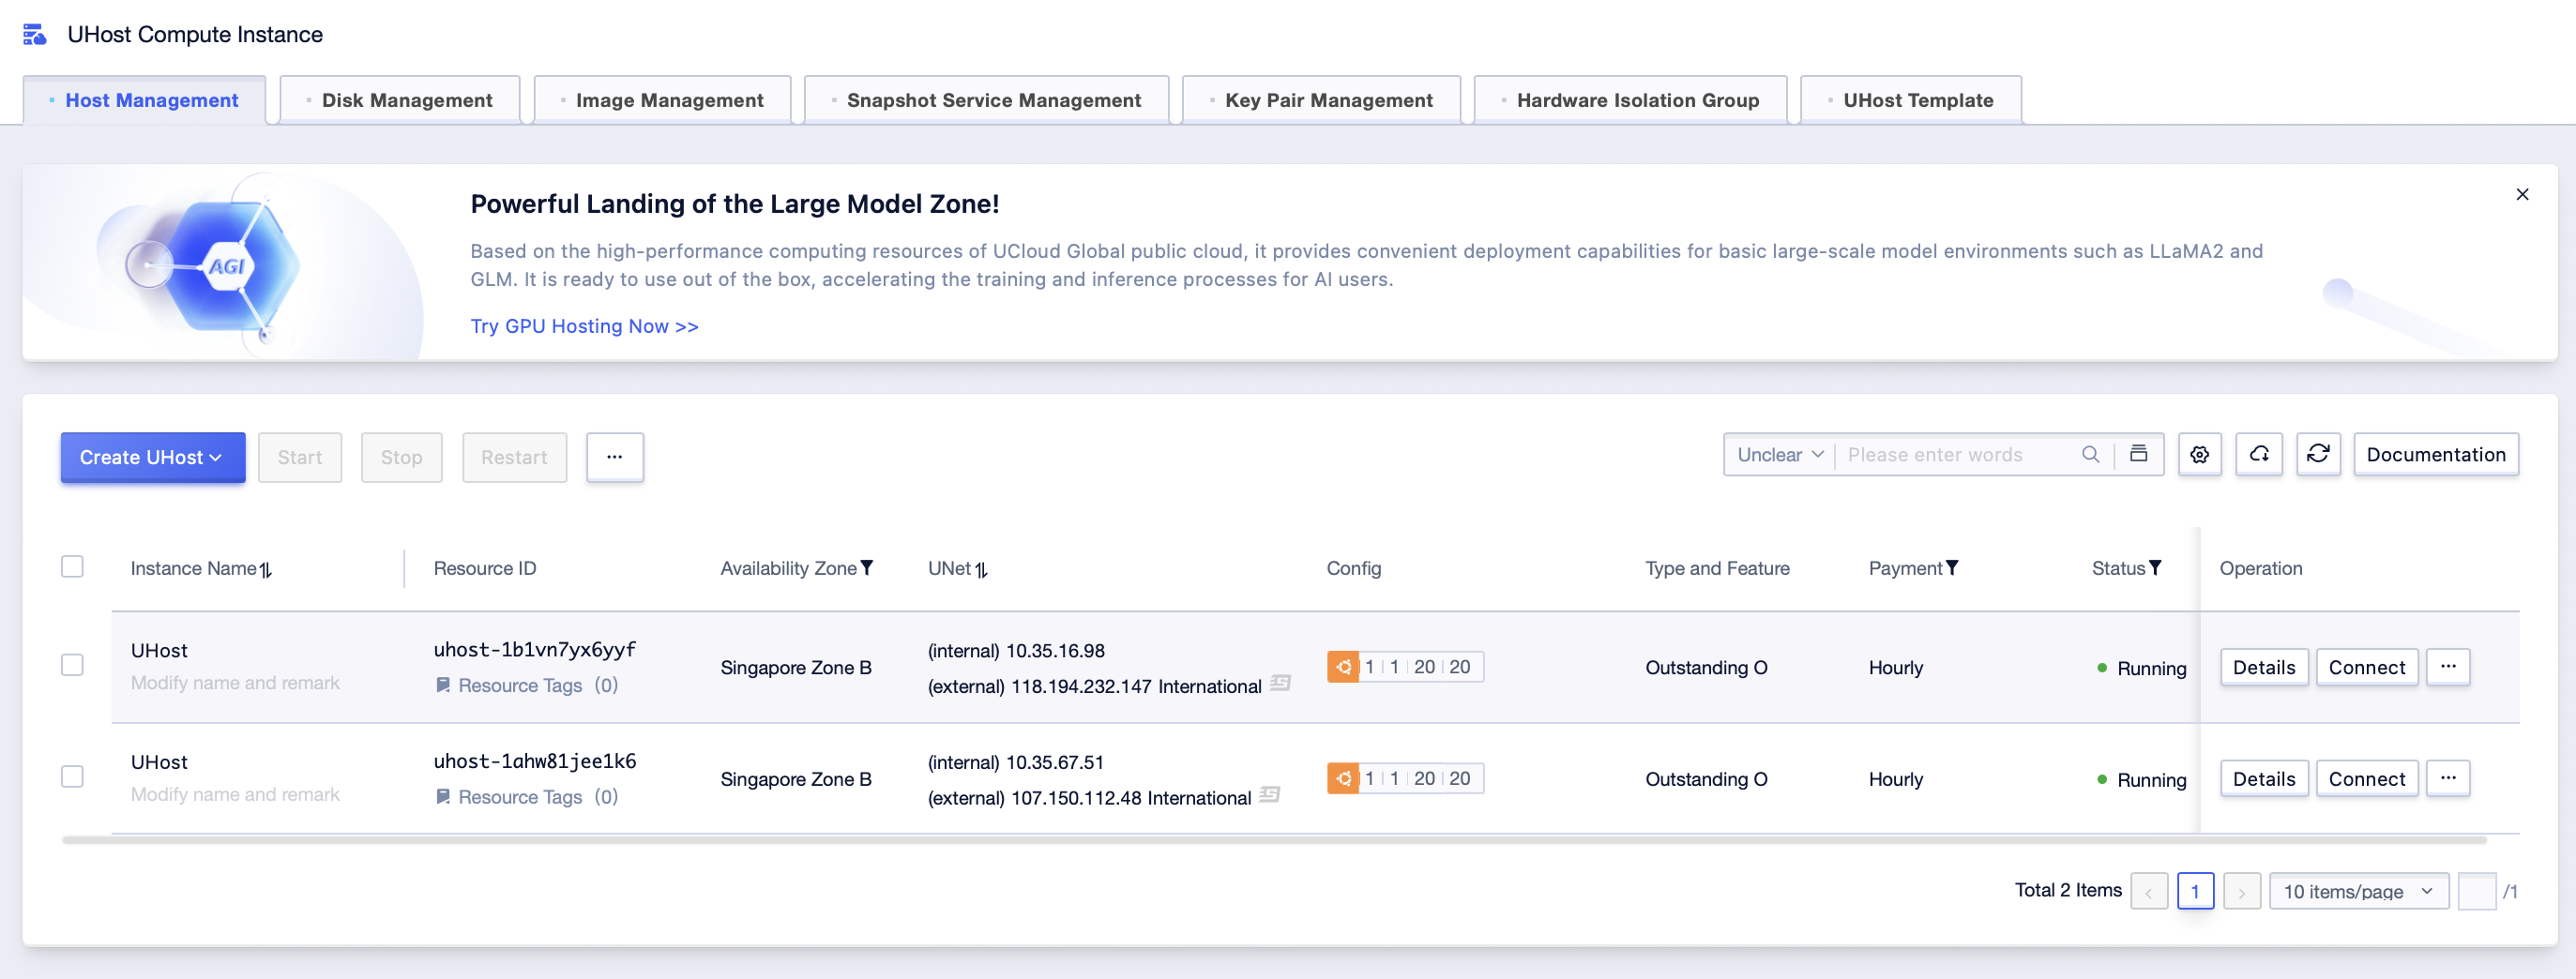Click the jump-to-page input box

tap(2475, 891)
